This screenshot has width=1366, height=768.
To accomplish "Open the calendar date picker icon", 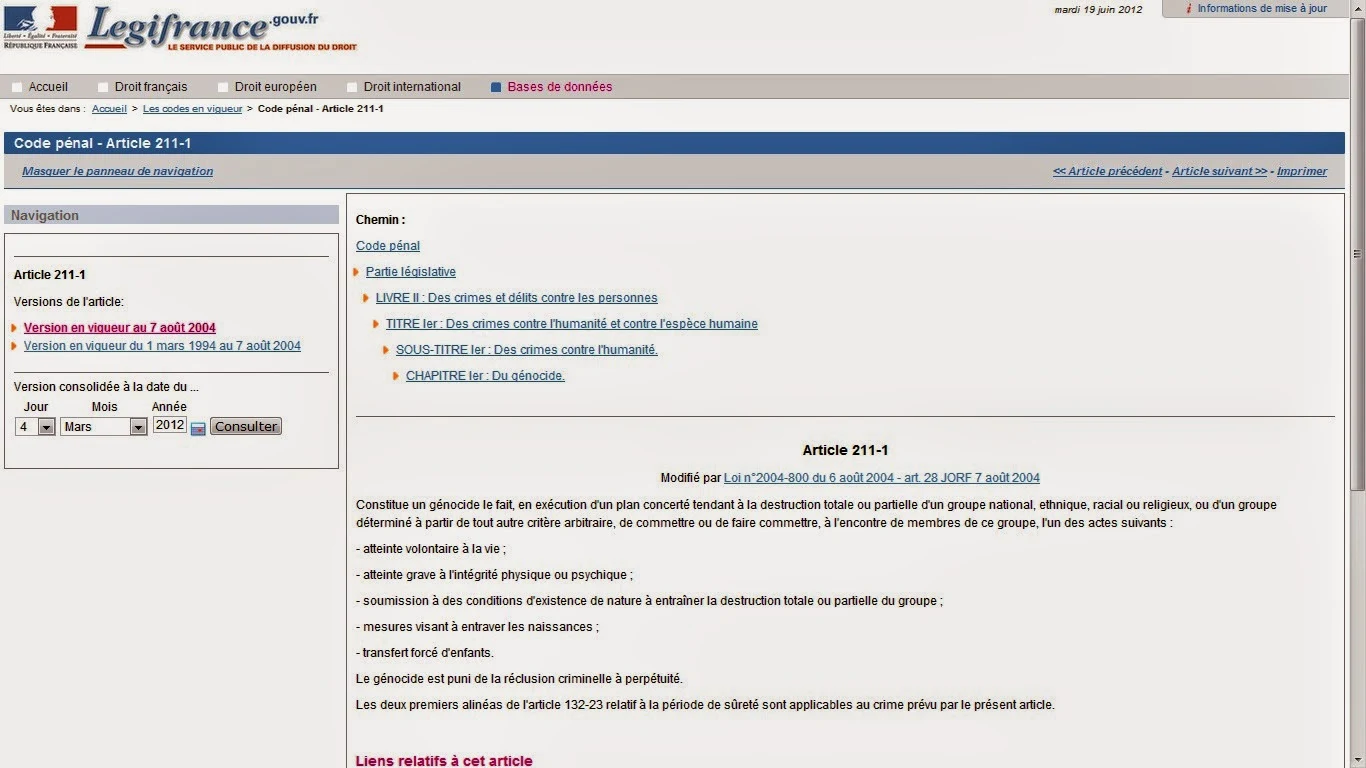I will pos(198,428).
